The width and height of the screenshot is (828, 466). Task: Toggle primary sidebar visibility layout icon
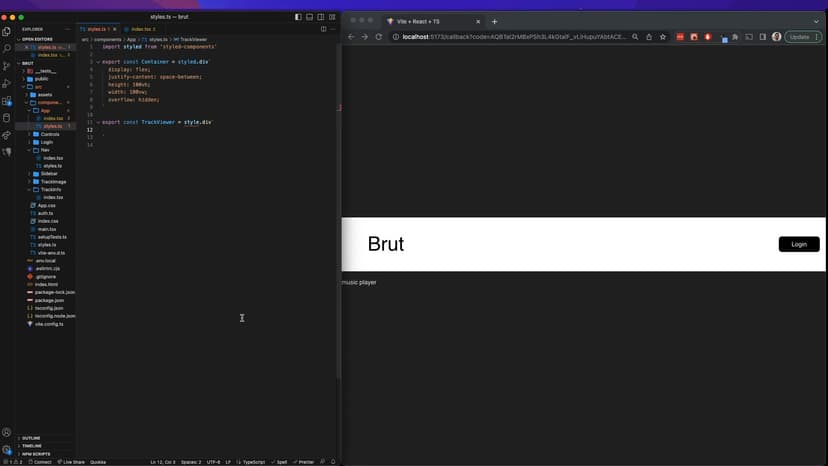[298, 17]
